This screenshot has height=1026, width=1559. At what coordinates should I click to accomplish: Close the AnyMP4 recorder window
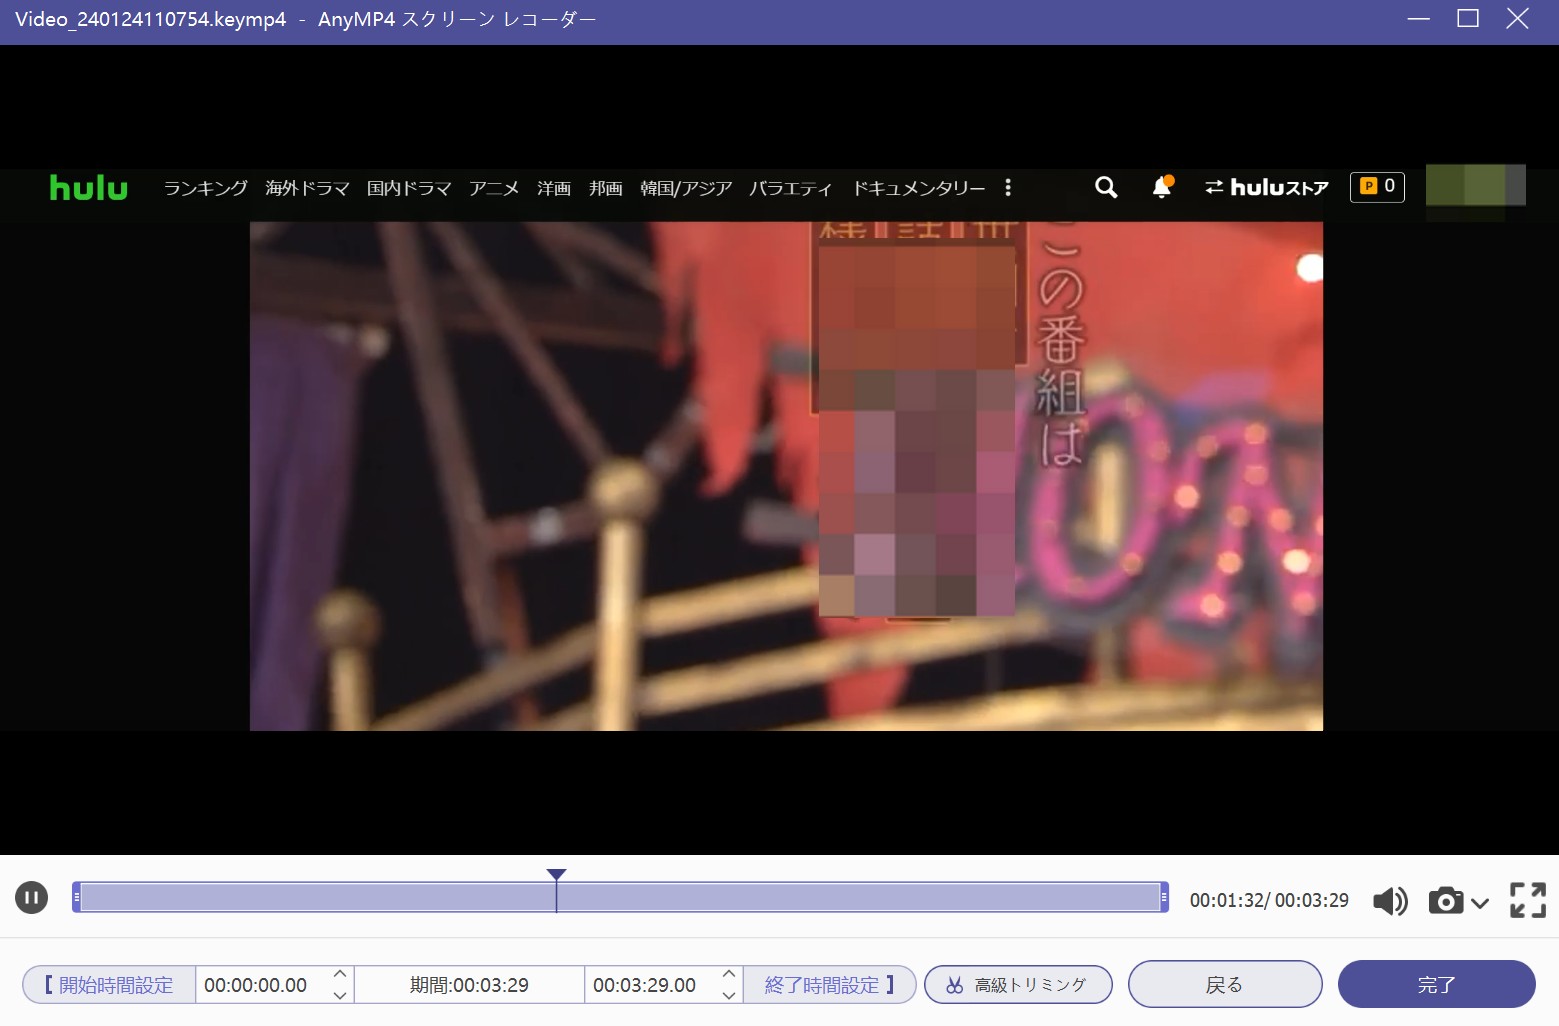(x=1517, y=19)
